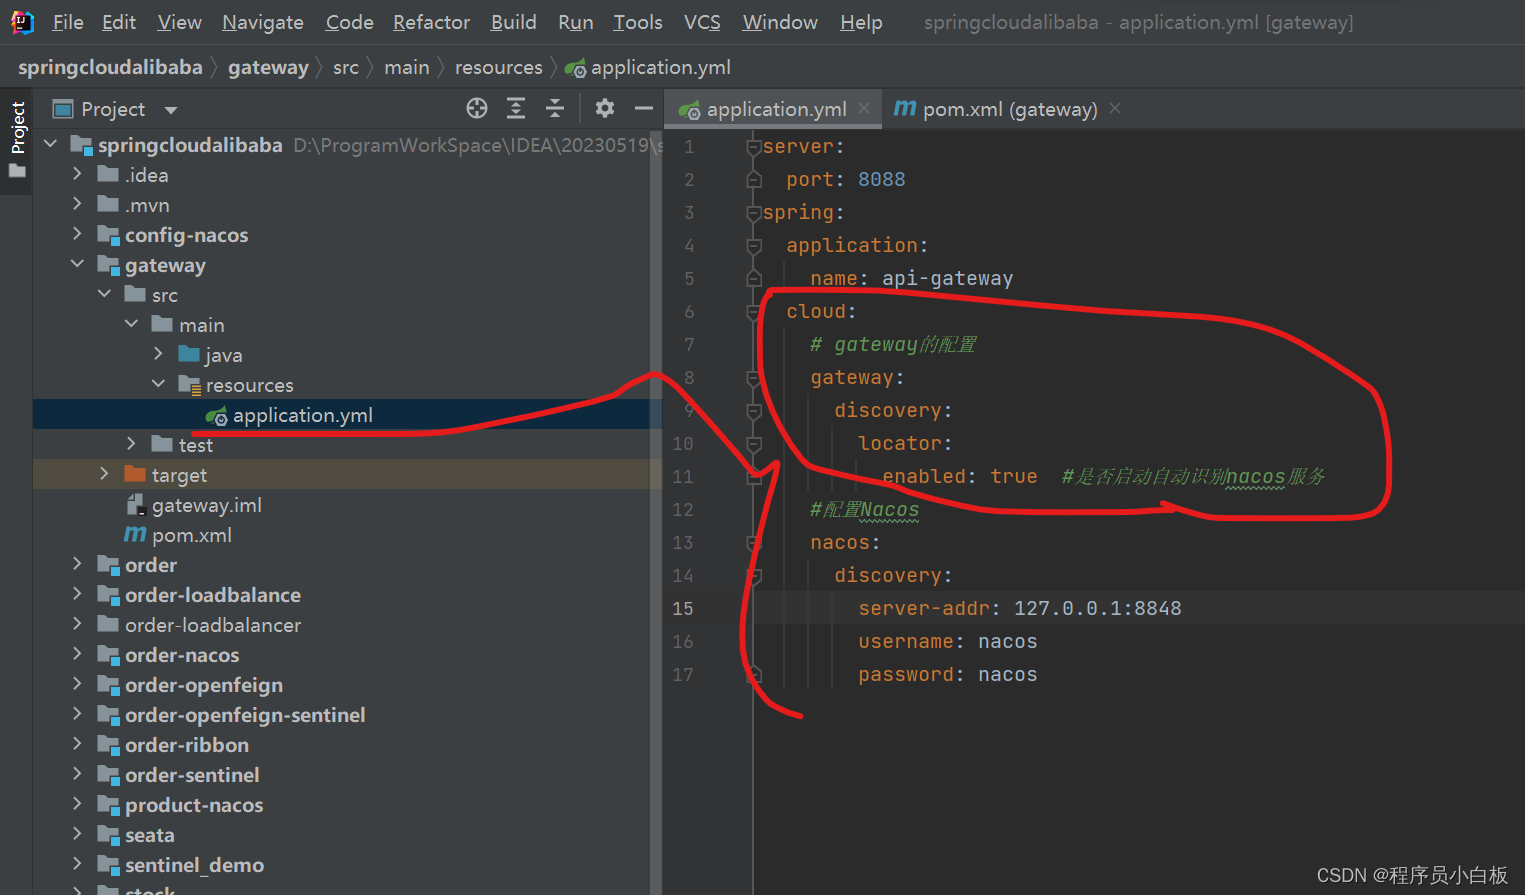Click the port value 8088
Viewport: 1525px width, 895px height.
(x=881, y=179)
